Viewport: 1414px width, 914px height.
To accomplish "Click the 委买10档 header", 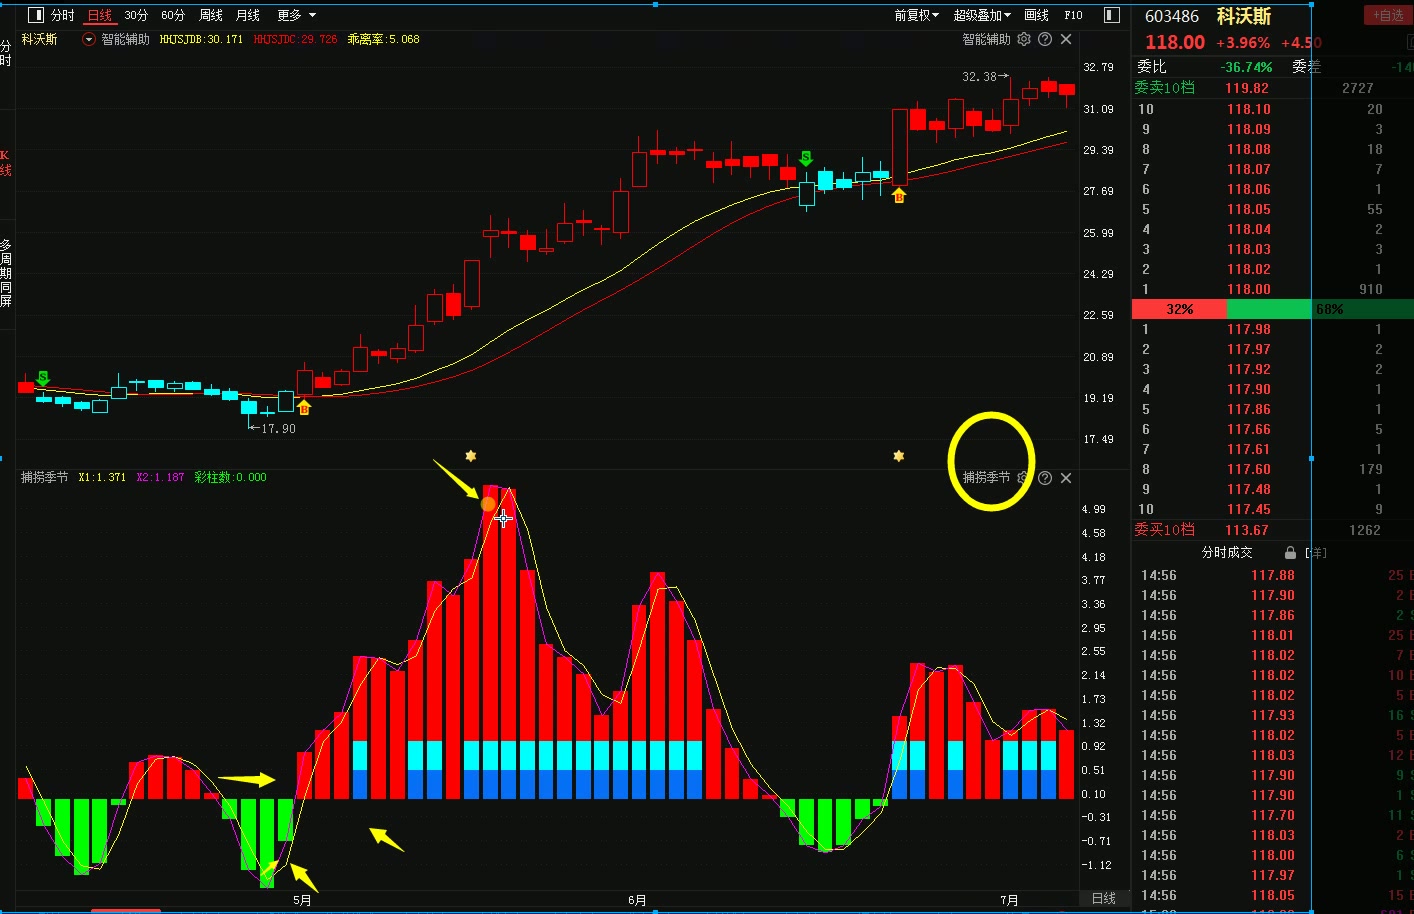I will [x=1164, y=530].
